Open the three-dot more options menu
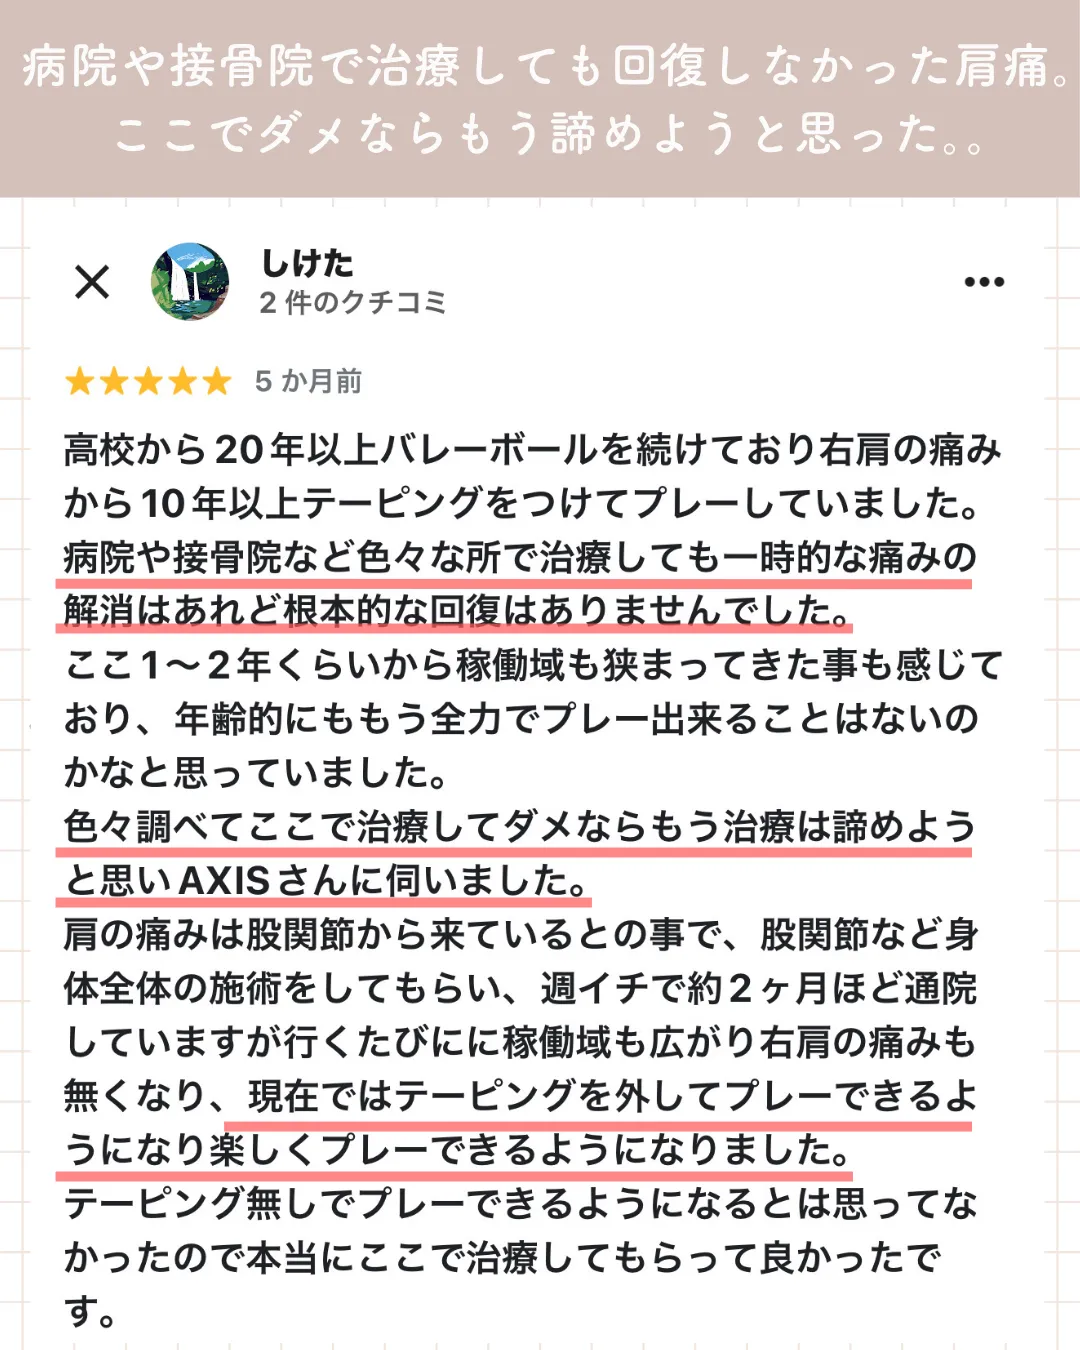Viewport: 1080px width, 1350px height. (984, 282)
